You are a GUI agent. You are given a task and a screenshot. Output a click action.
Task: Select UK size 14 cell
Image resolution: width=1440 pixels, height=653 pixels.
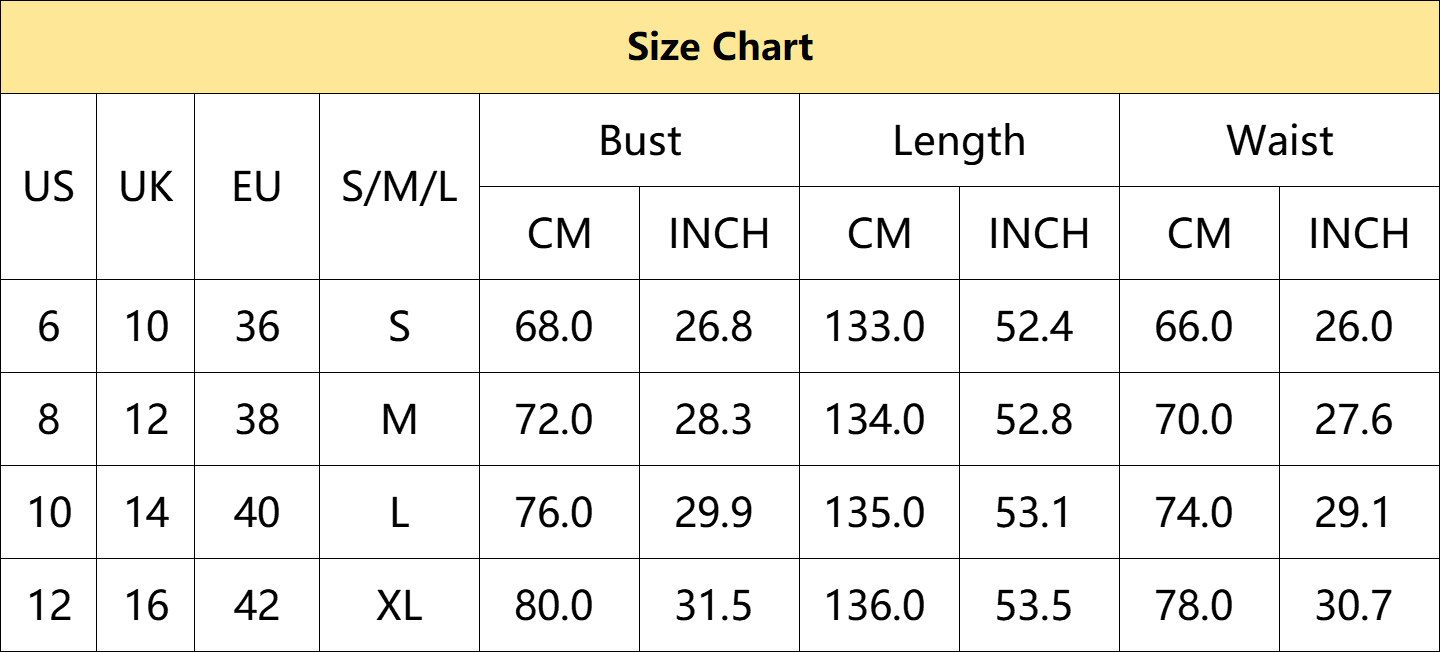click(146, 512)
